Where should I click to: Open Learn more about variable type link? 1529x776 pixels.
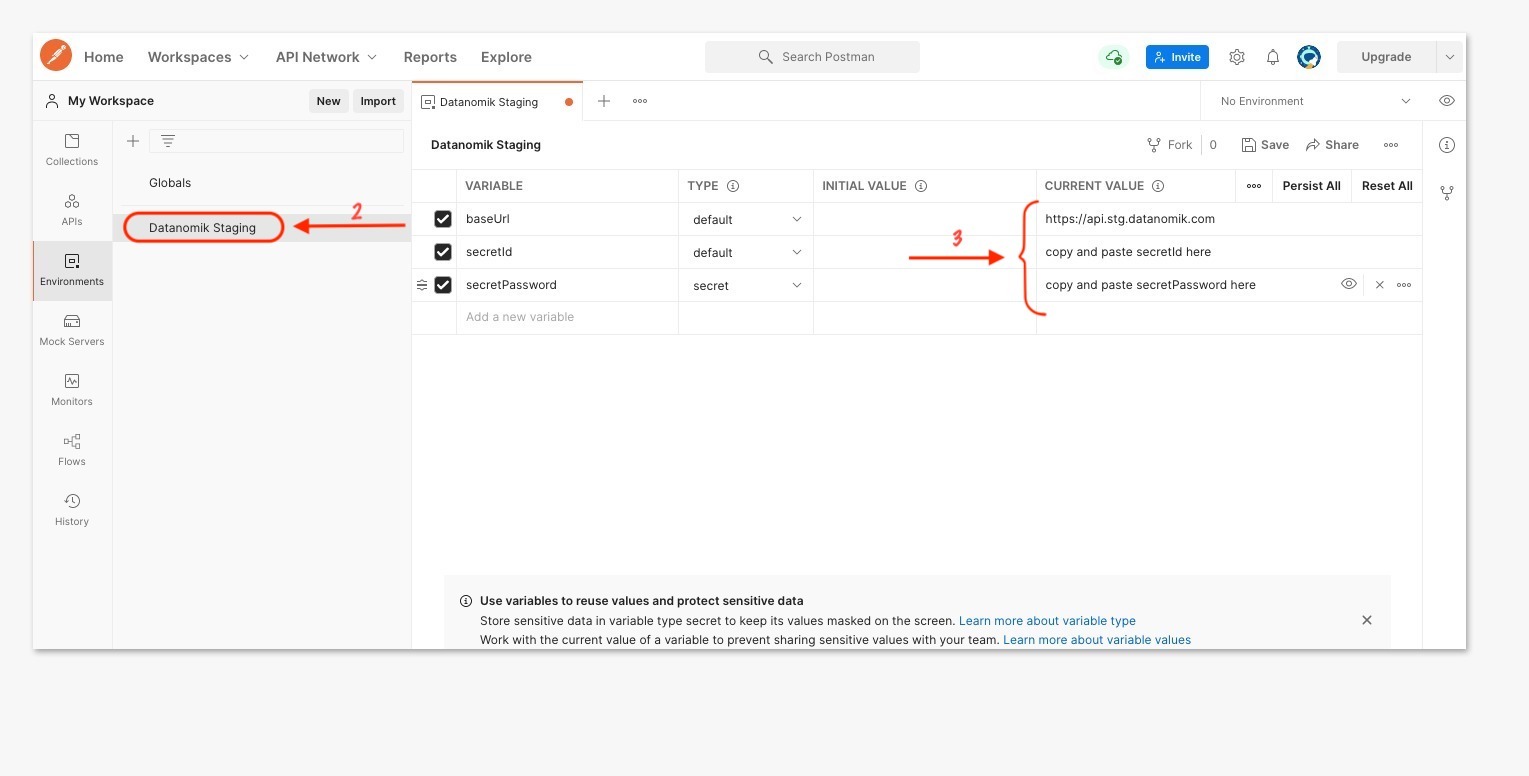1047,621
